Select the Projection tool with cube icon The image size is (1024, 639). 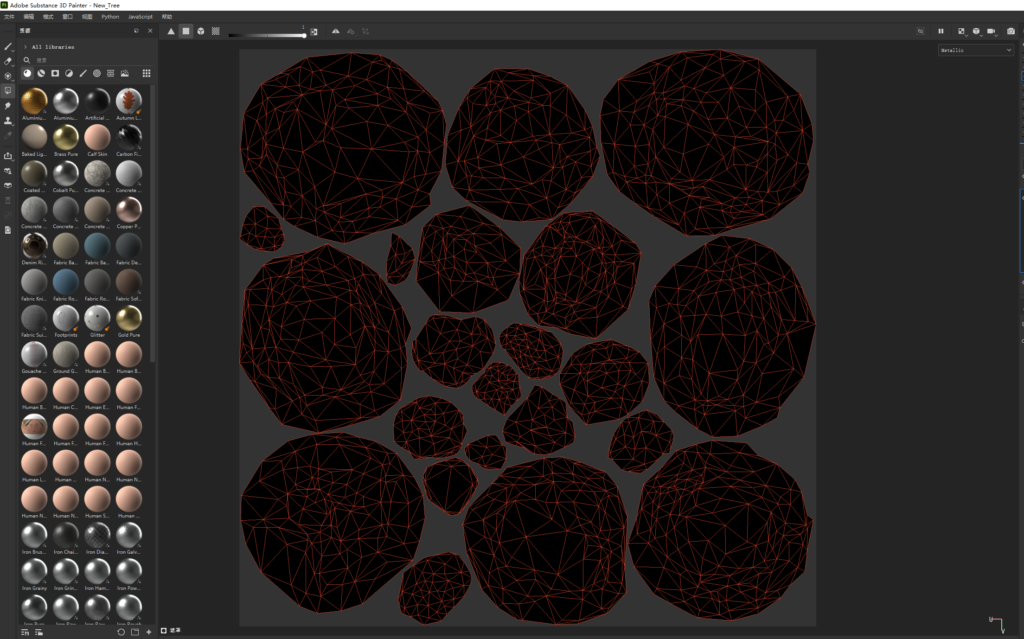point(8,76)
